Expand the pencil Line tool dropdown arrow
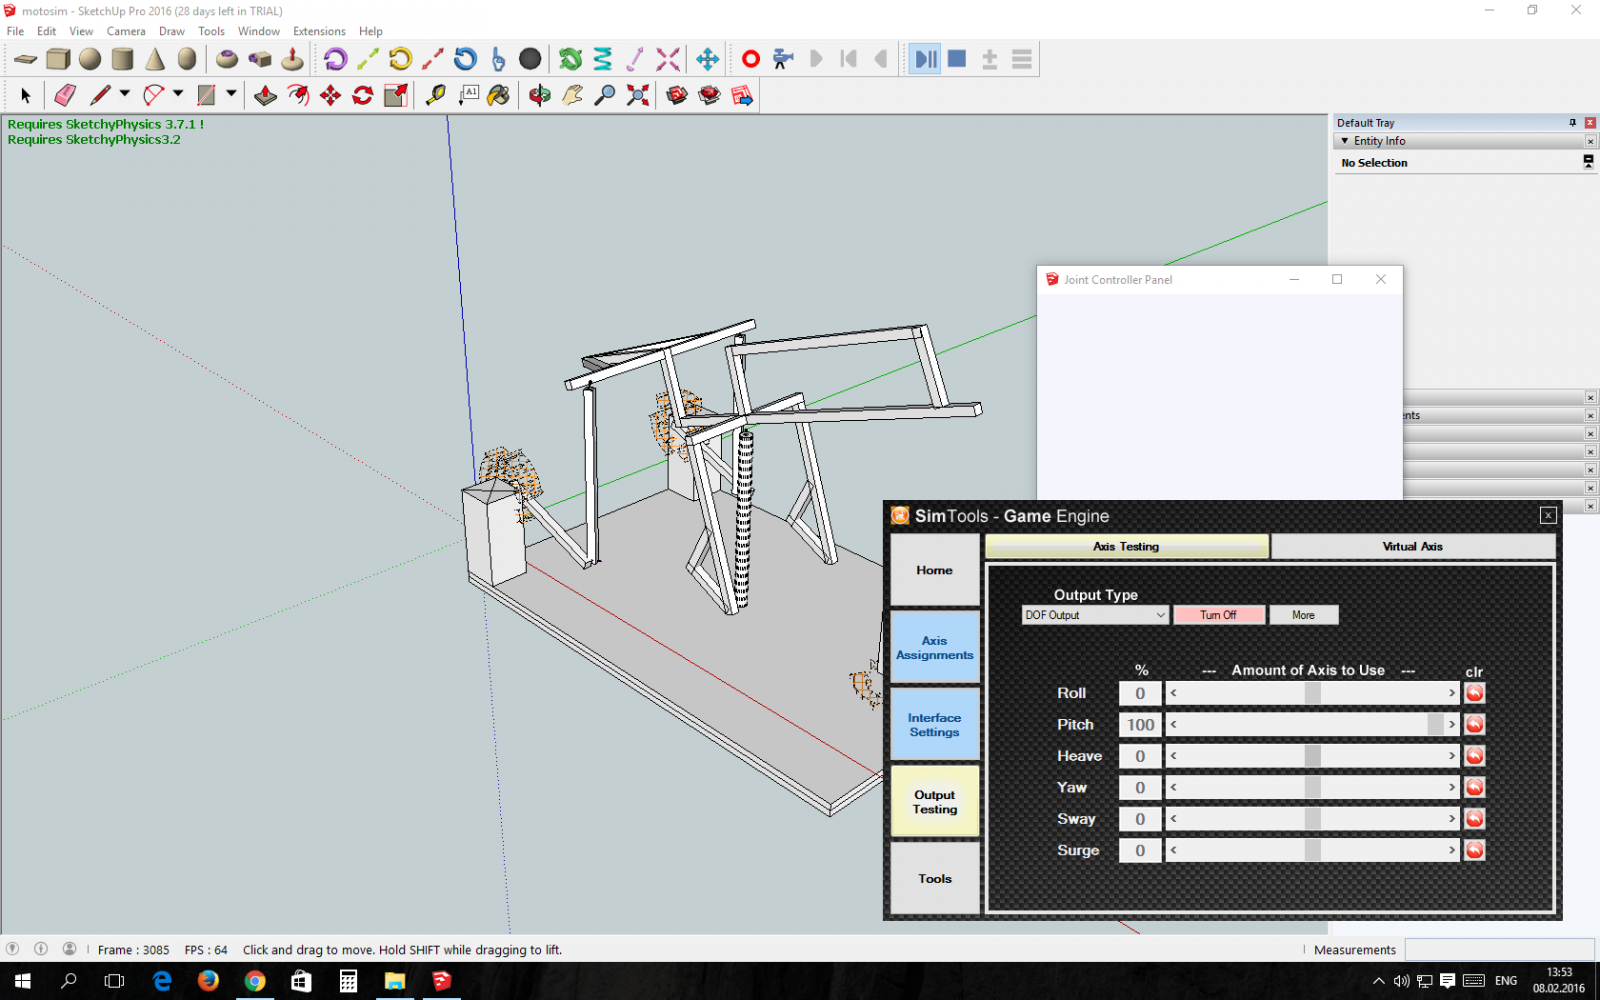The image size is (1600, 1000). (x=125, y=94)
